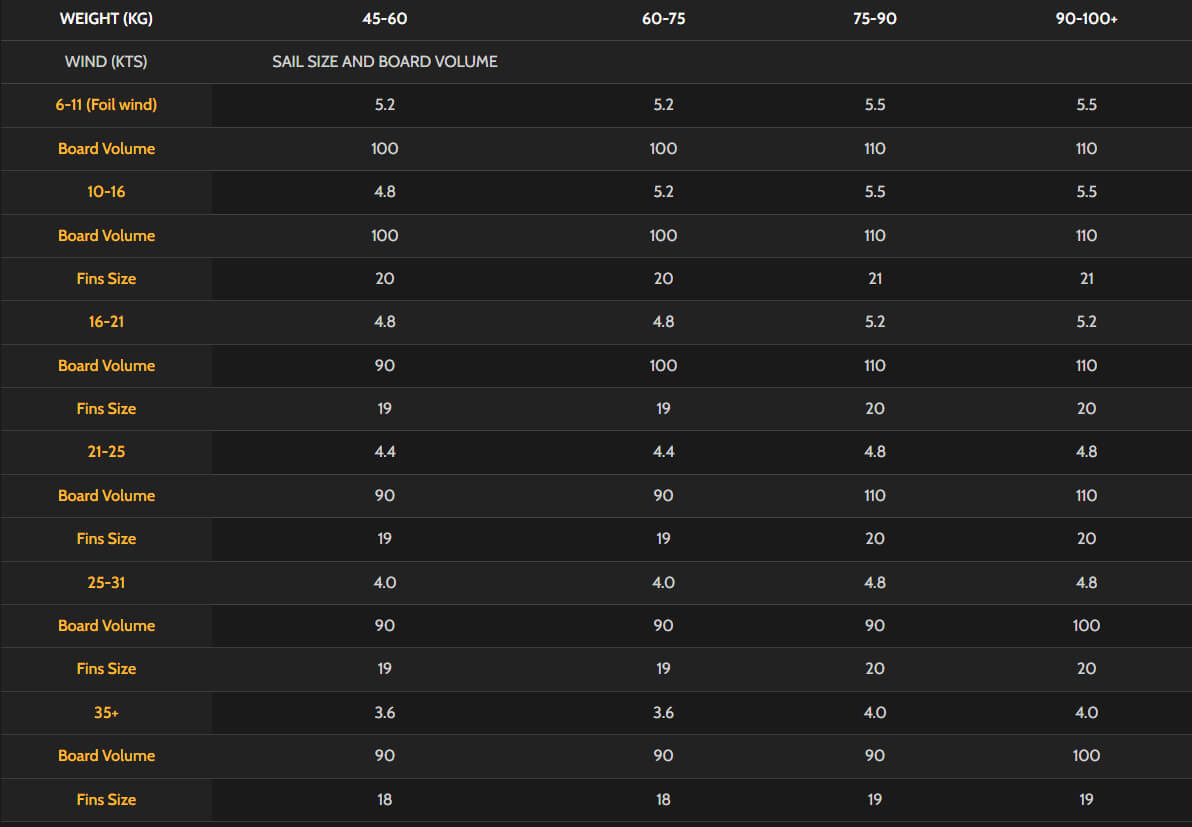Click the 10-16 wind range label

(106, 192)
